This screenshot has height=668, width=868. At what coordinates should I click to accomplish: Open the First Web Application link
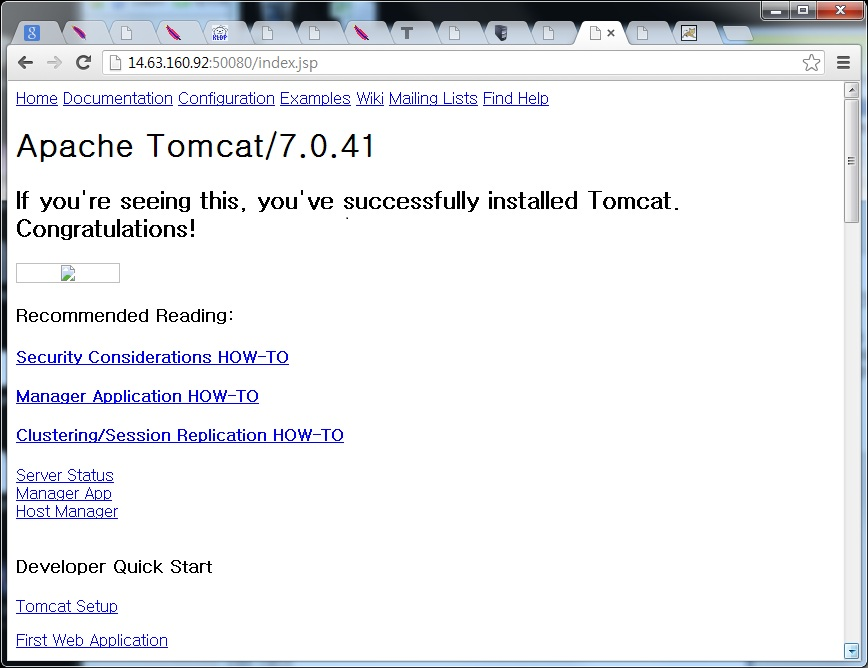point(92,640)
